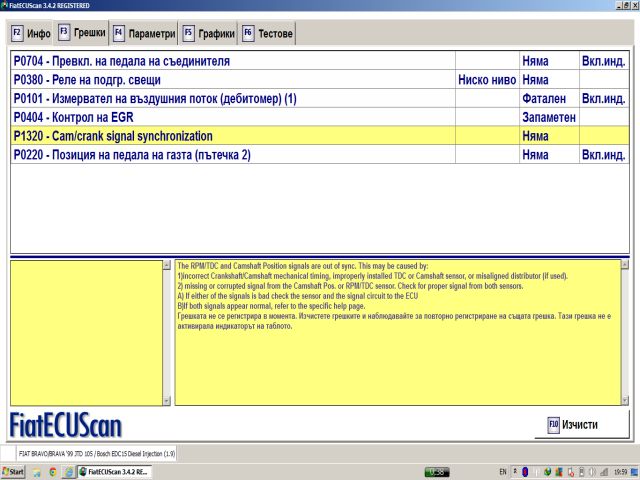Open the EN language indicator
The height and width of the screenshot is (480, 640).
(x=502, y=471)
